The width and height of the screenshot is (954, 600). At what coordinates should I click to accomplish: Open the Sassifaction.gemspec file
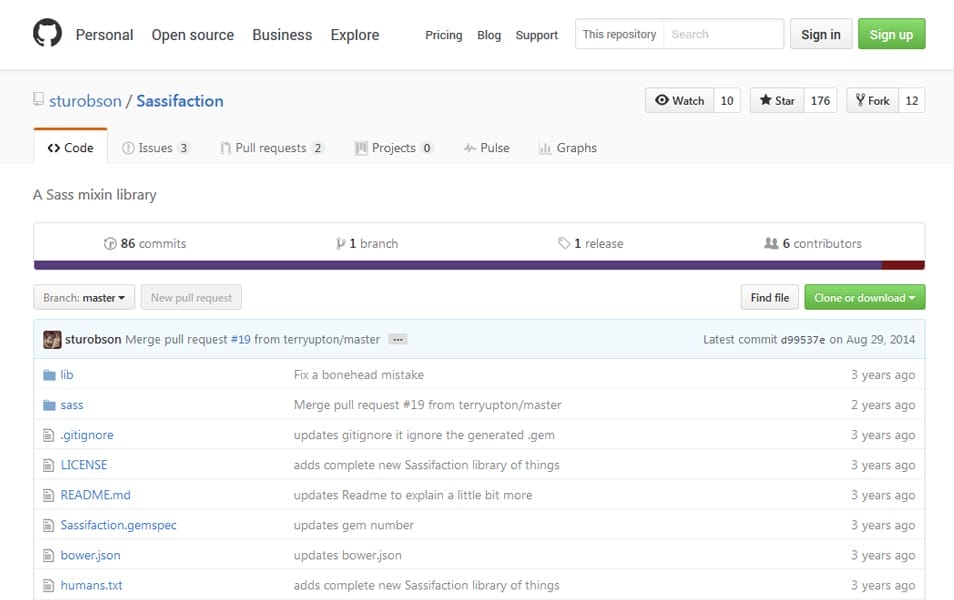119,525
